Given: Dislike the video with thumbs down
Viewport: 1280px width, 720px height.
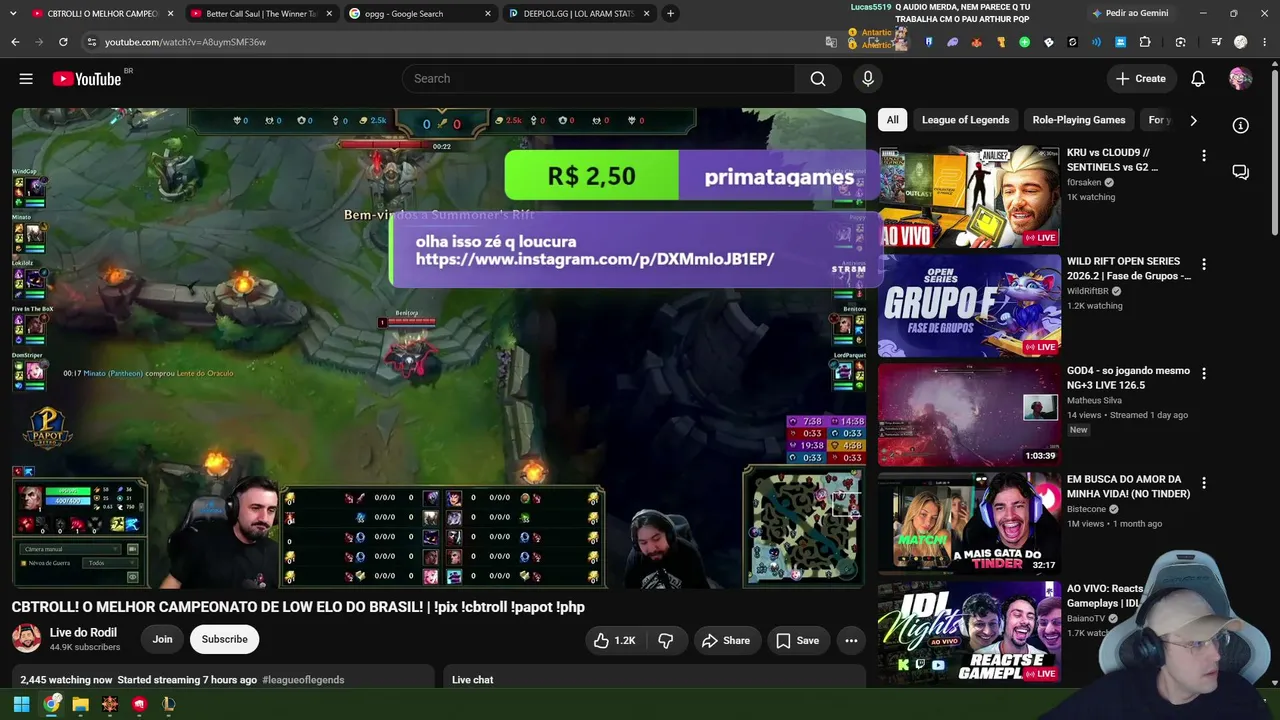Looking at the screenshot, I should click(665, 640).
